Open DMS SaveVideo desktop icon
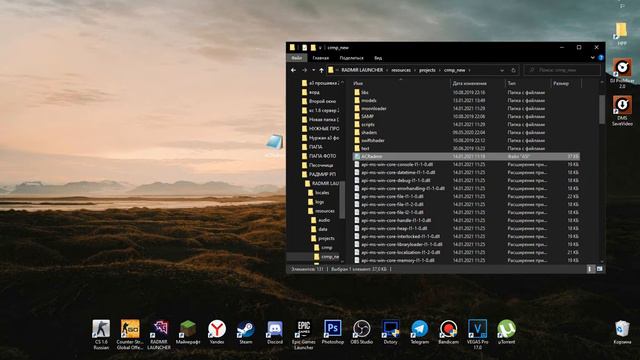Screen dimensions: 640x360 (622, 111)
